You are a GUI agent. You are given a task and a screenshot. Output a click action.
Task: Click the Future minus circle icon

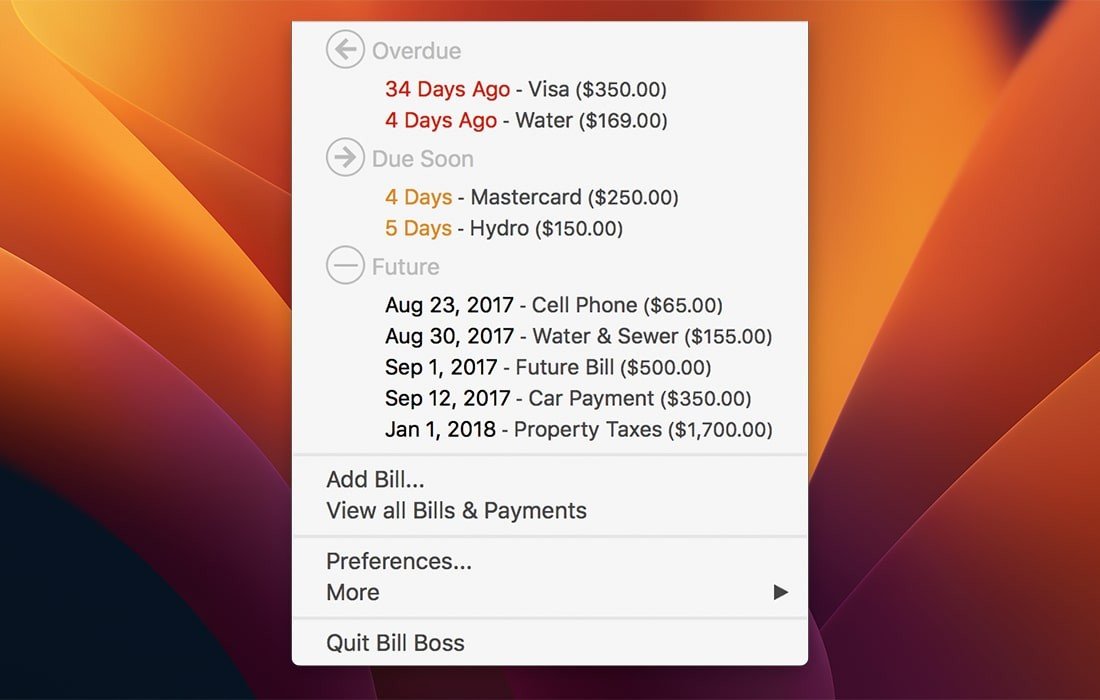(345, 266)
